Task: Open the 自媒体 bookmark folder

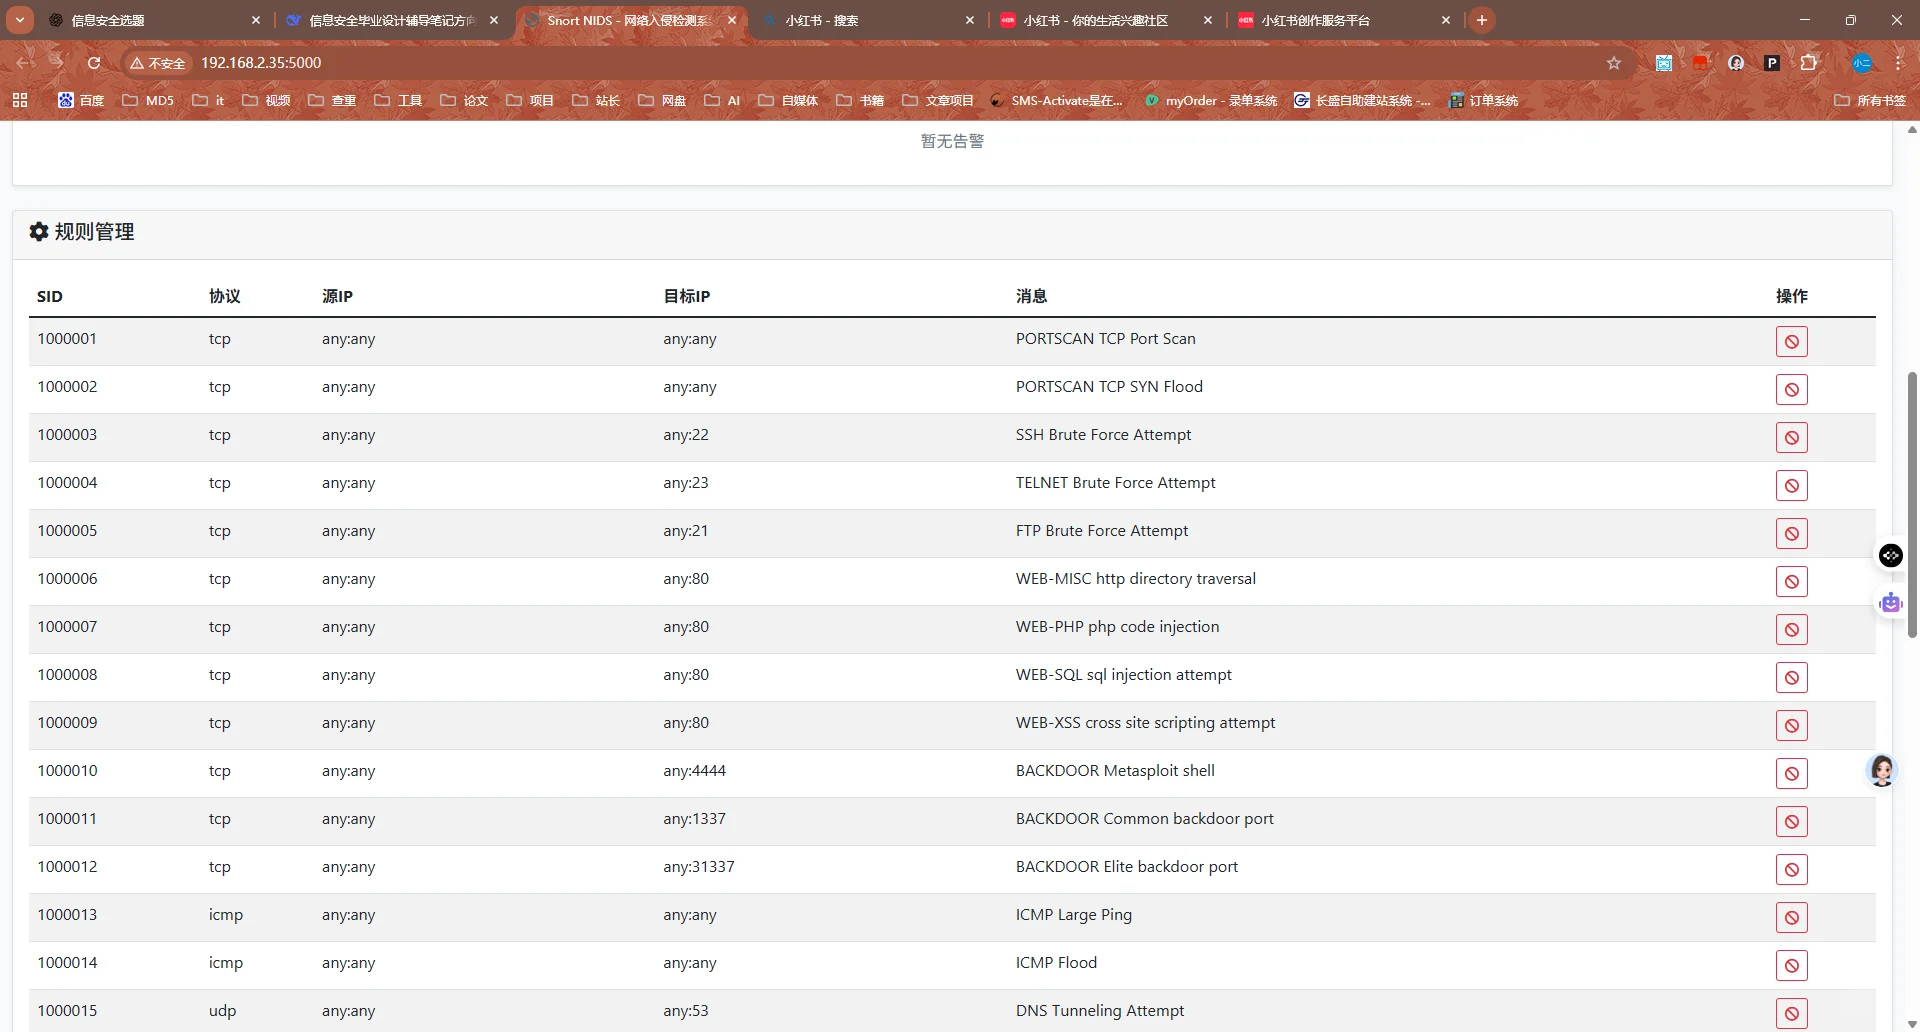Action: tap(788, 100)
